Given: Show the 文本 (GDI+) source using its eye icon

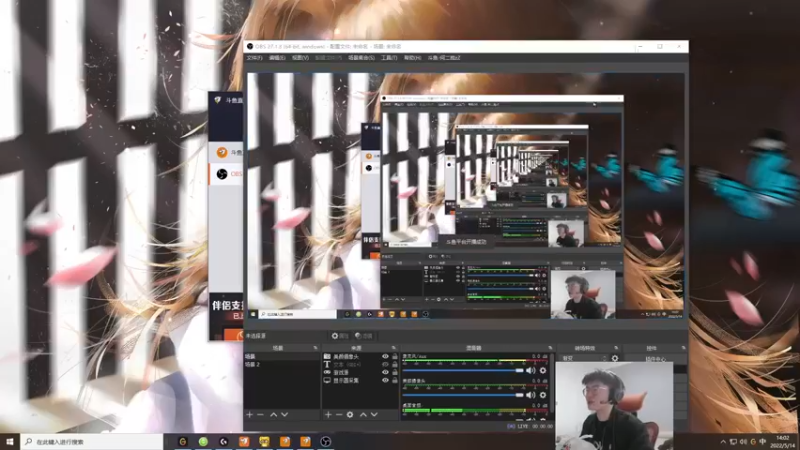Looking at the screenshot, I should [385, 365].
